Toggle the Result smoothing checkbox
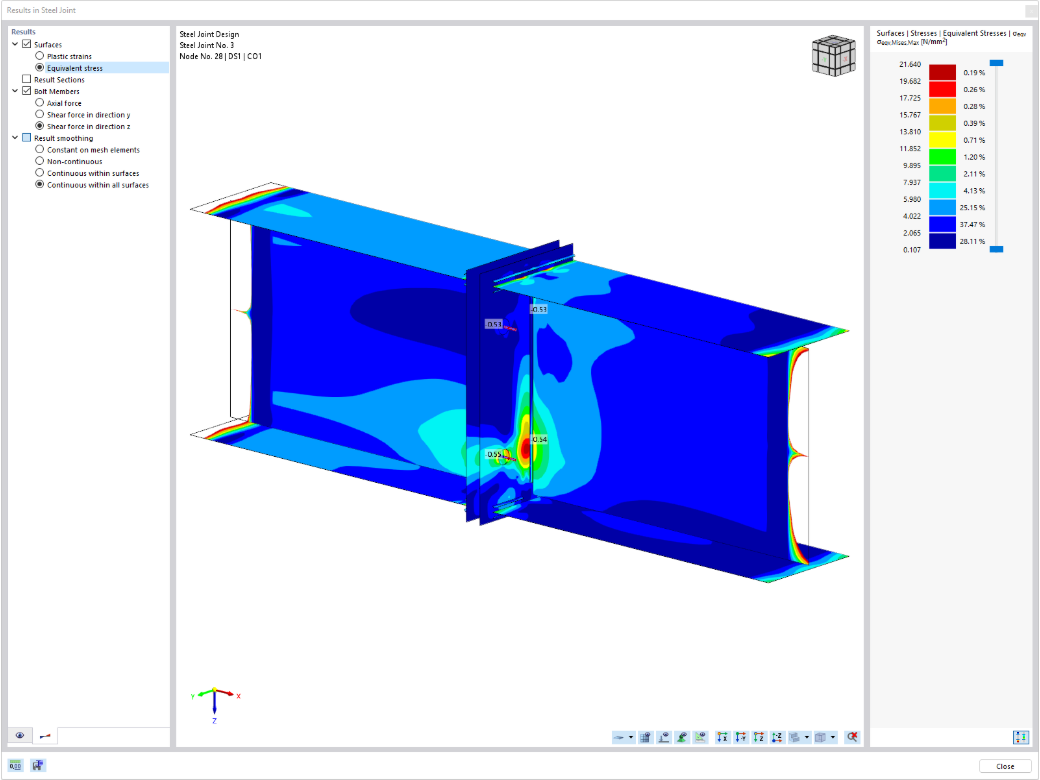The height and width of the screenshot is (780, 1040). [x=27, y=138]
